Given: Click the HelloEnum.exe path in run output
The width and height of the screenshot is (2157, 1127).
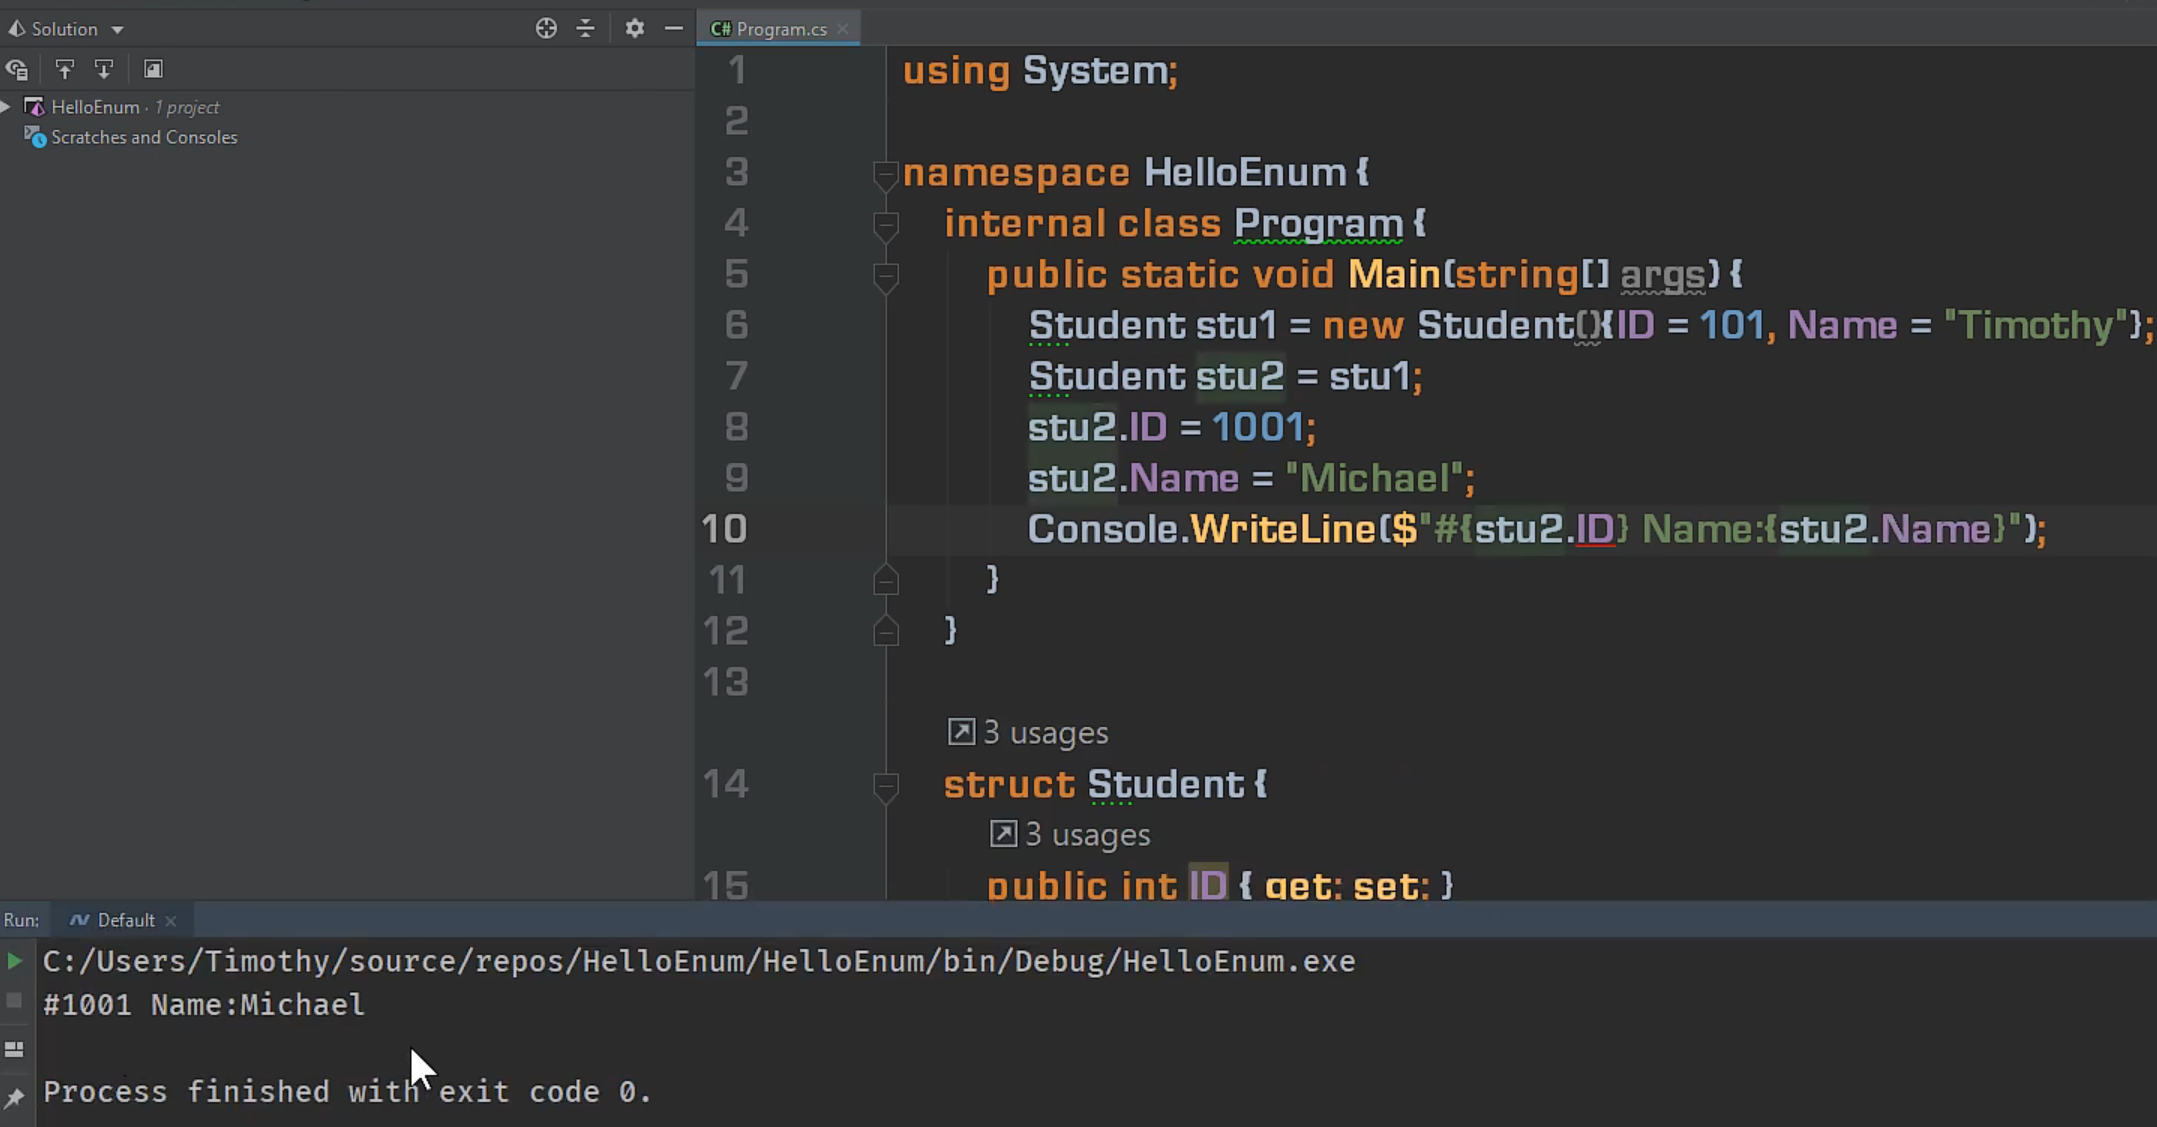Looking at the screenshot, I should coord(699,962).
